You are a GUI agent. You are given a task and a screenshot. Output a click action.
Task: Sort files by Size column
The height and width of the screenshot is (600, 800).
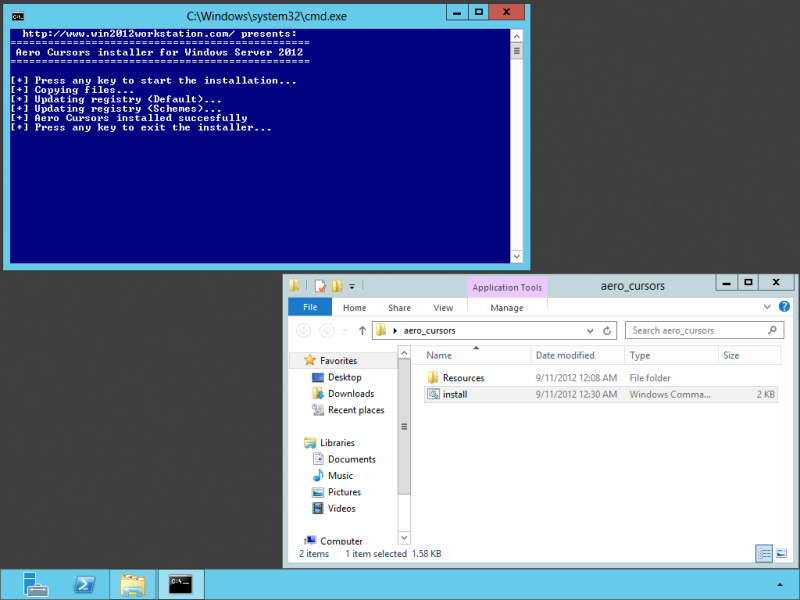click(x=749, y=356)
